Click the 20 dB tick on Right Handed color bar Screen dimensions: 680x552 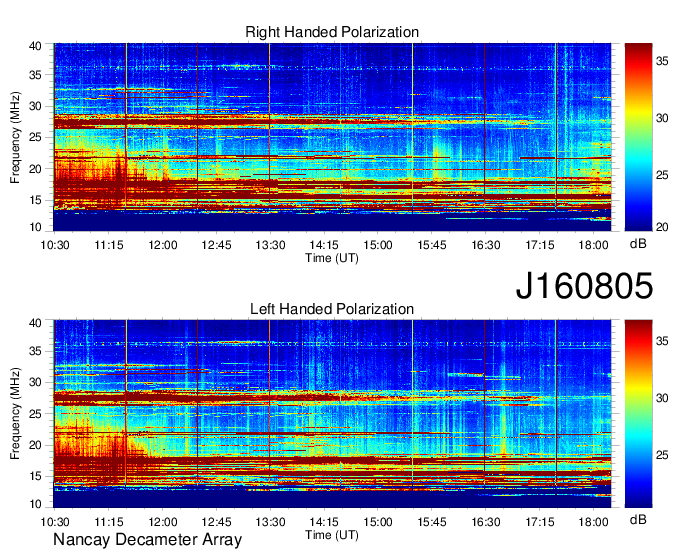(662, 227)
